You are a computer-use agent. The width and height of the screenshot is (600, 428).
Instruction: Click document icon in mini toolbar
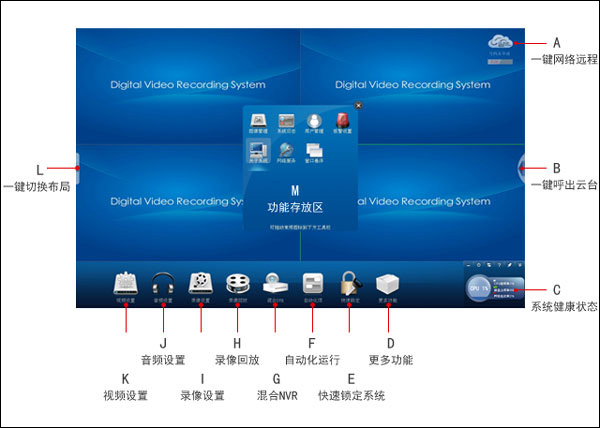[489, 265]
